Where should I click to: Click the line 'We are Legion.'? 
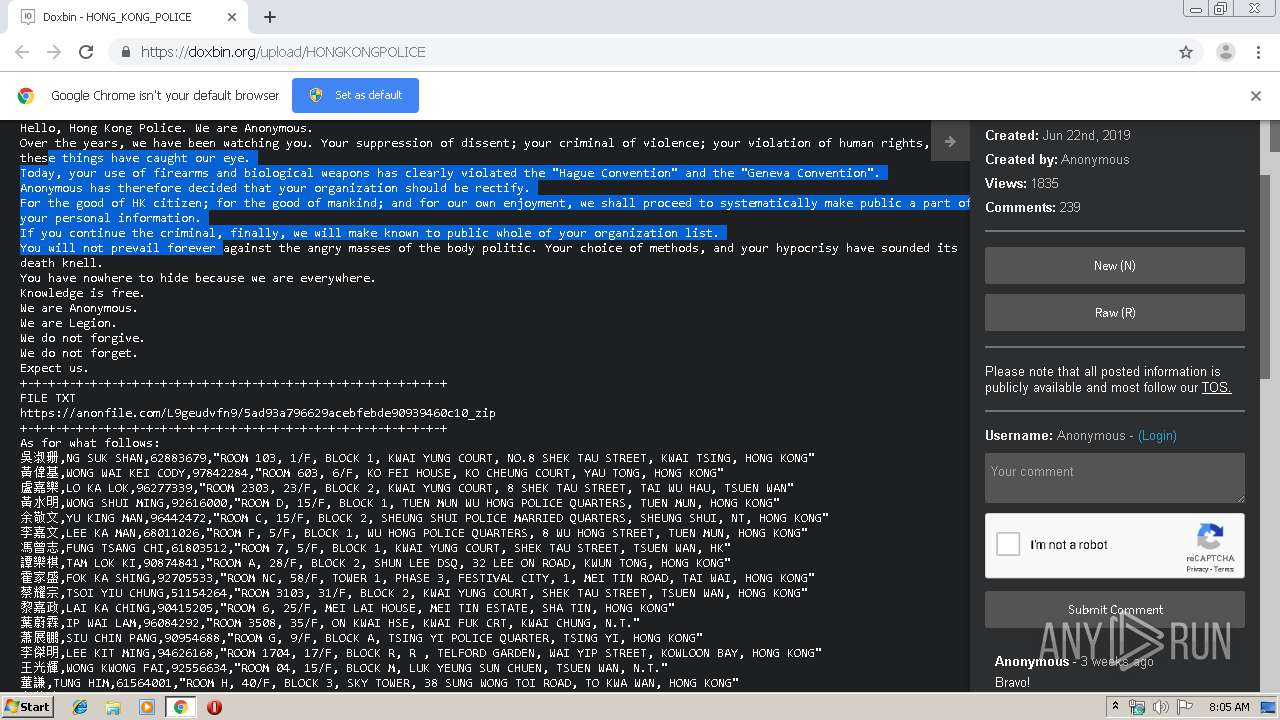[x=68, y=323]
